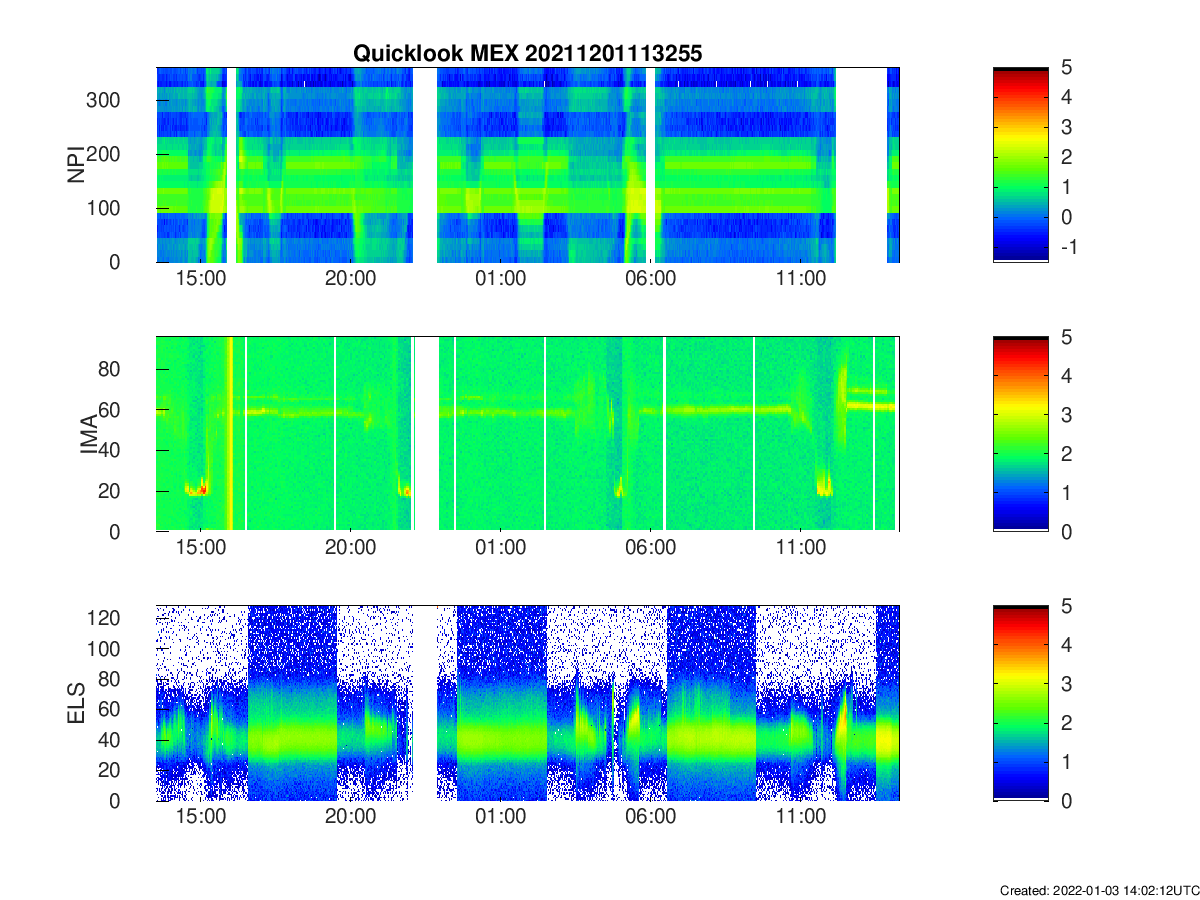Click the 11:00 tick under NPI plot
1200x900 pixels.
click(800, 279)
